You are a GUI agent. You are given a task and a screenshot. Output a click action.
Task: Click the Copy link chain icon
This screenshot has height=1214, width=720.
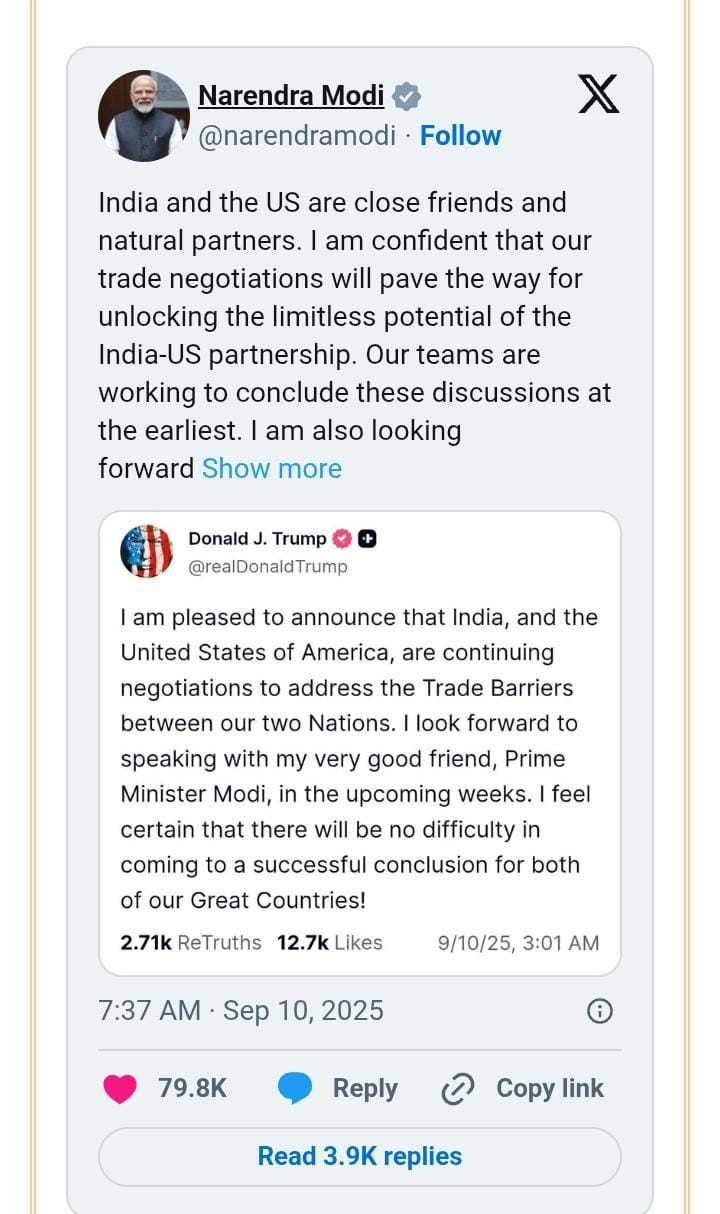[457, 1088]
